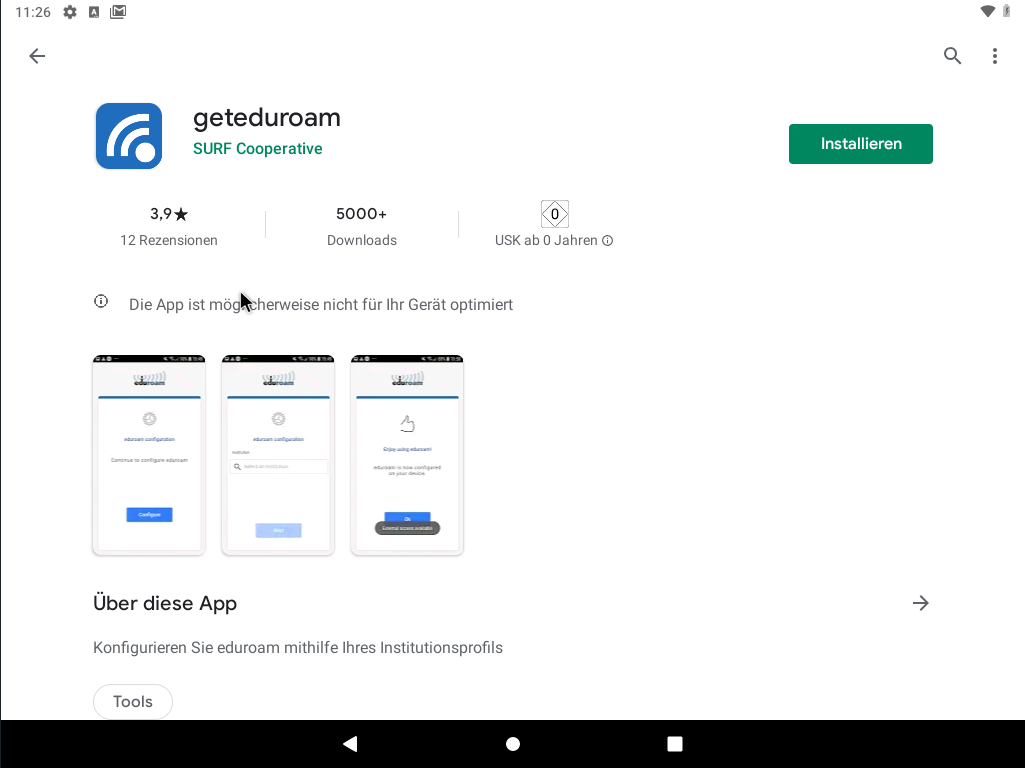Viewport: 1025px width, 768px height.
Task: Tap info icon next to optimization warning
Action: [101, 302]
